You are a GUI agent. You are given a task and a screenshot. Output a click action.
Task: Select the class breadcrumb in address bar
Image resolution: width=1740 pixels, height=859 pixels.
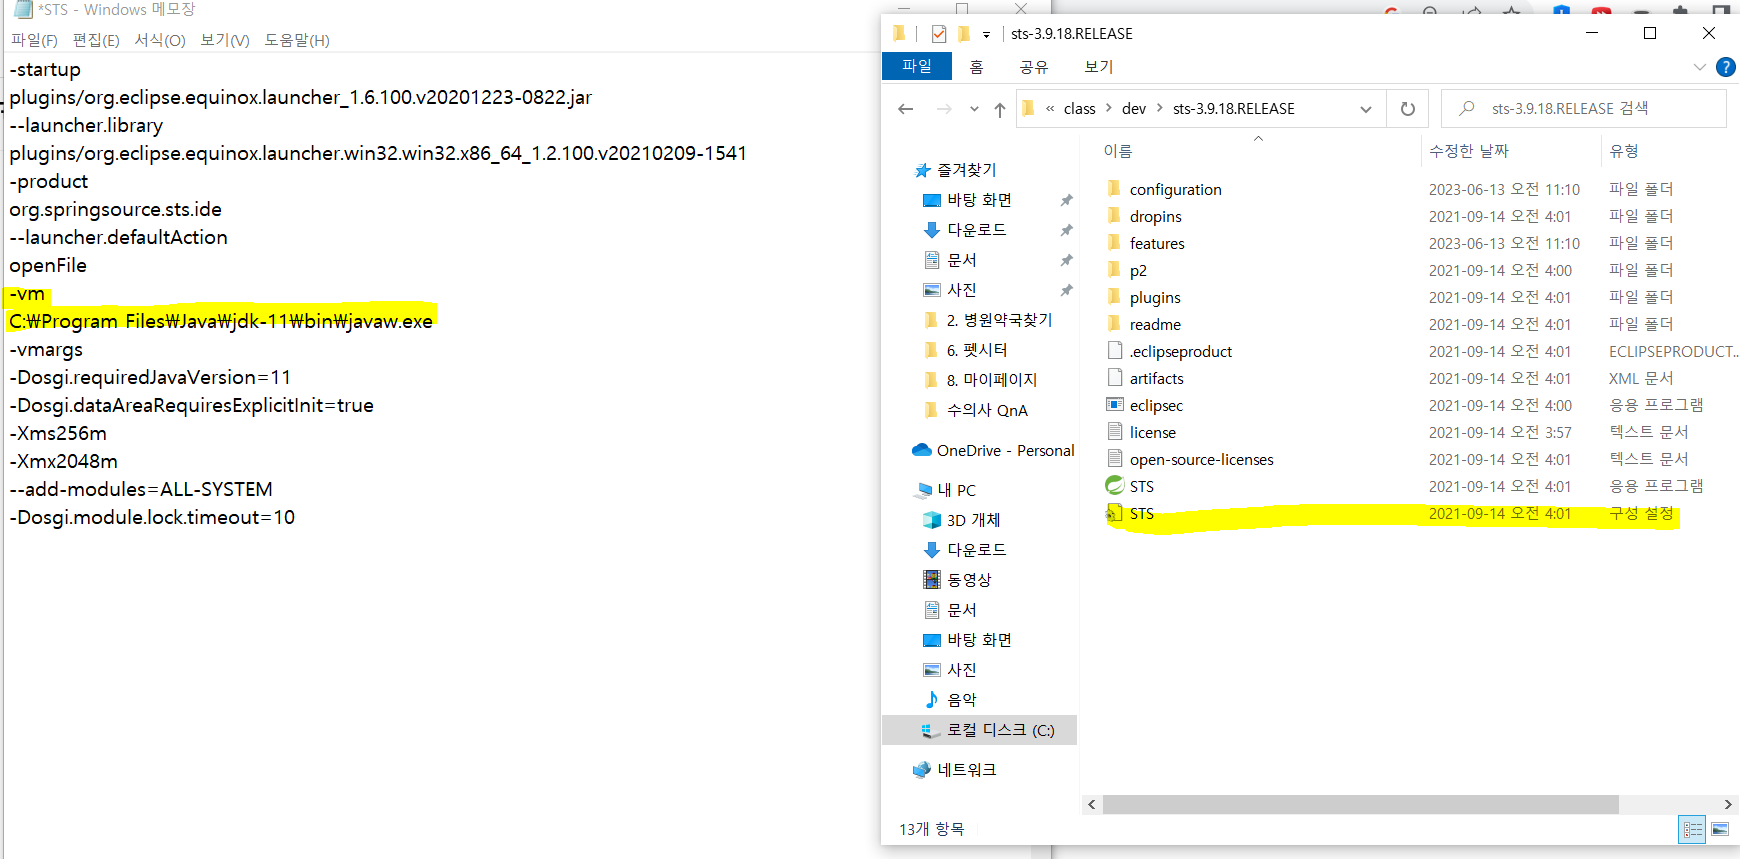click(1079, 109)
